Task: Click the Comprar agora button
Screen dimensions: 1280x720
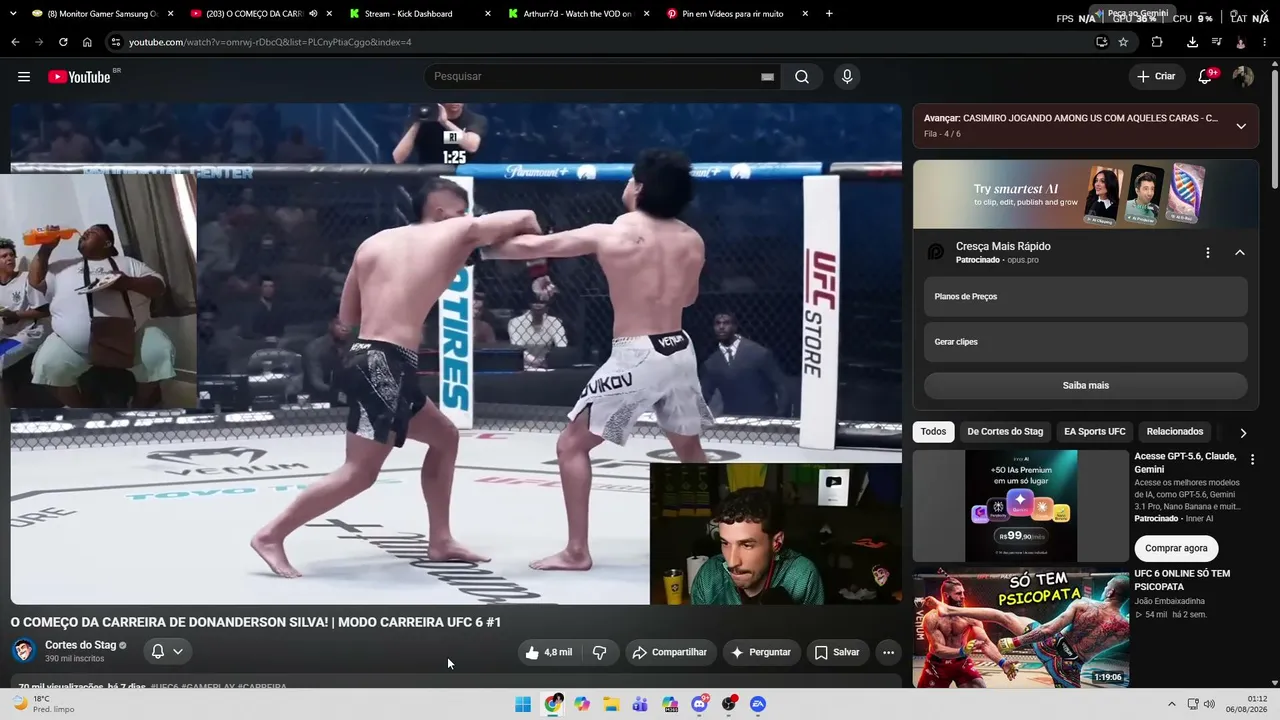Action: pos(1176,548)
